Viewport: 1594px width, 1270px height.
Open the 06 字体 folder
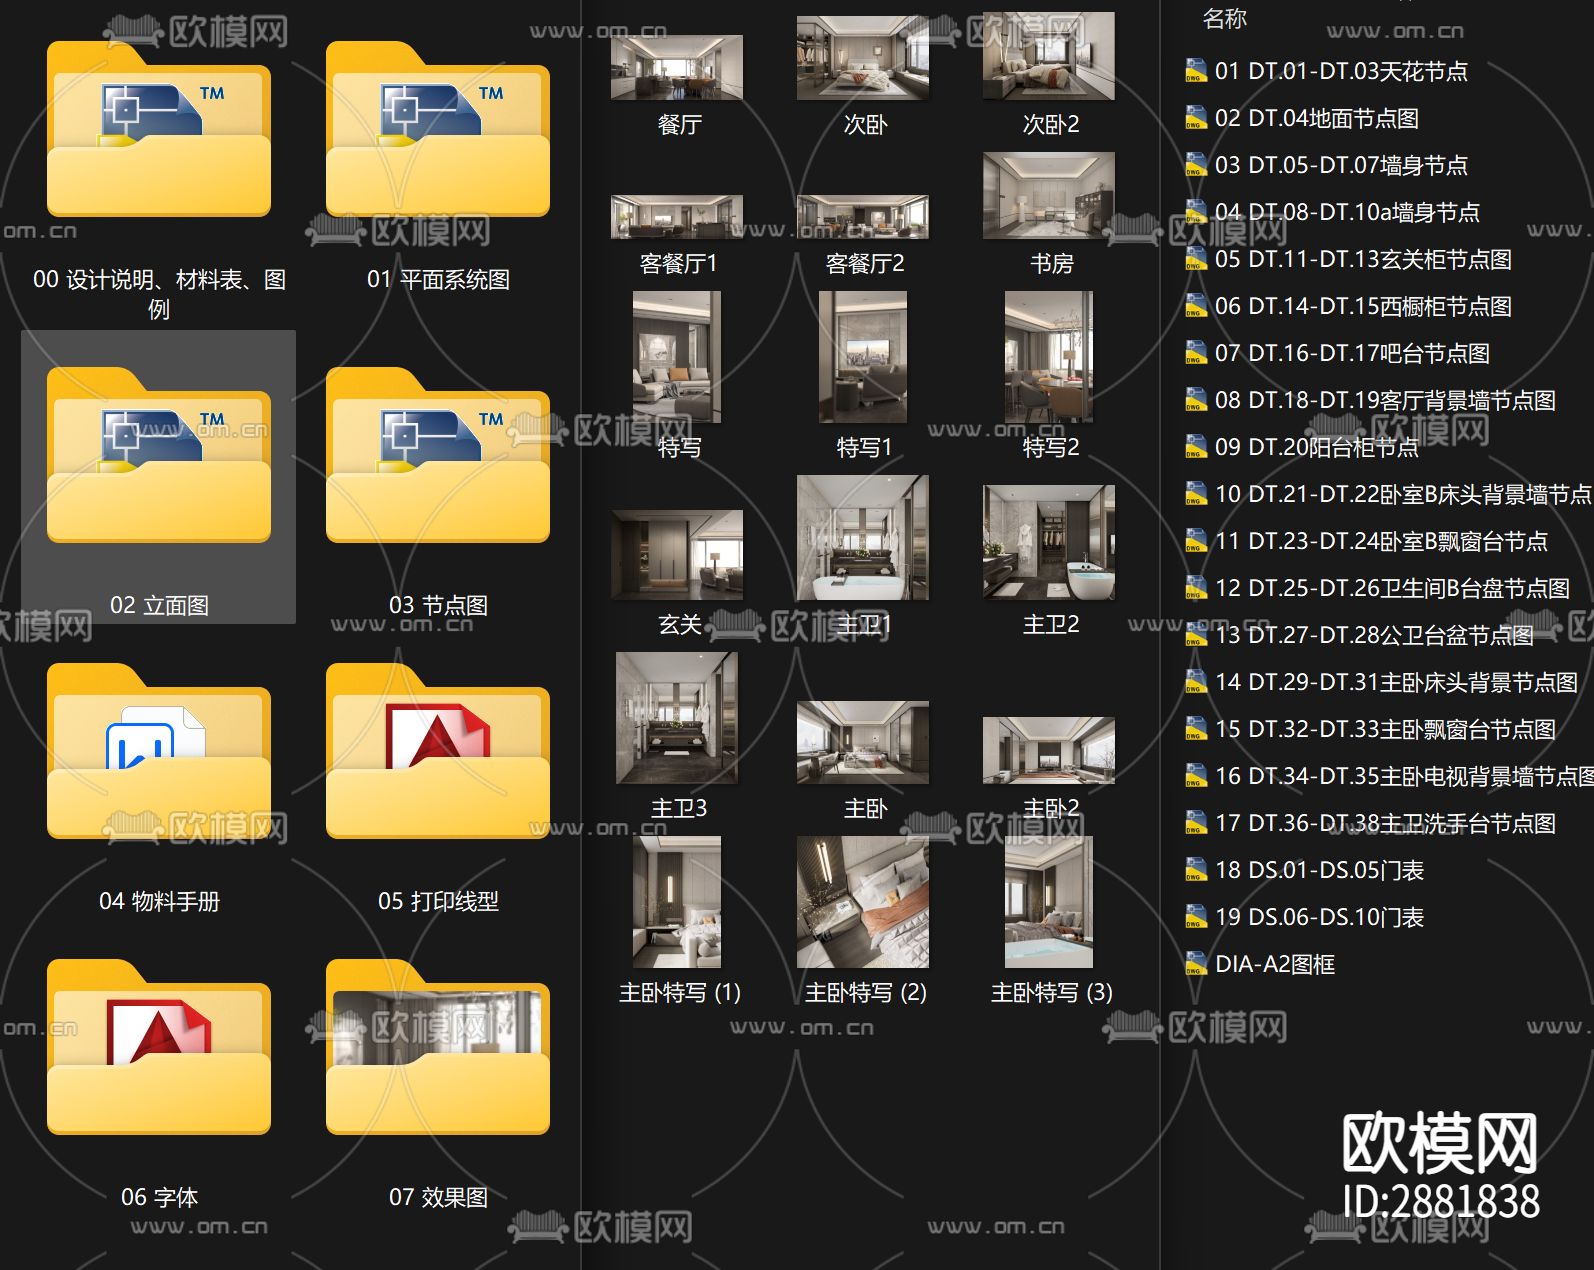(x=159, y=1048)
